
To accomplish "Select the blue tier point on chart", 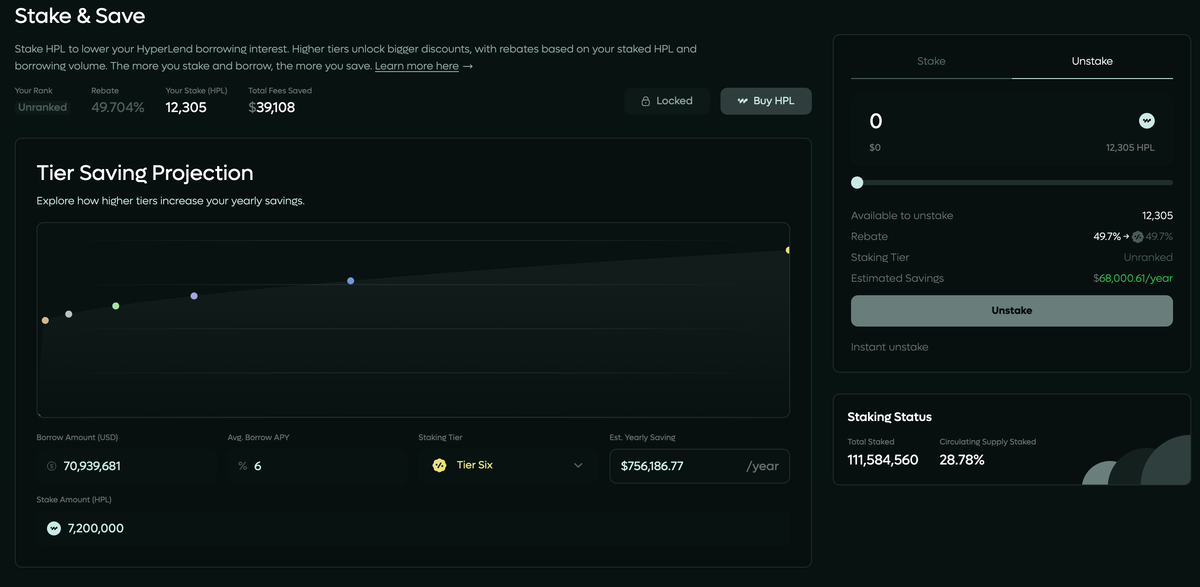I will (351, 281).
